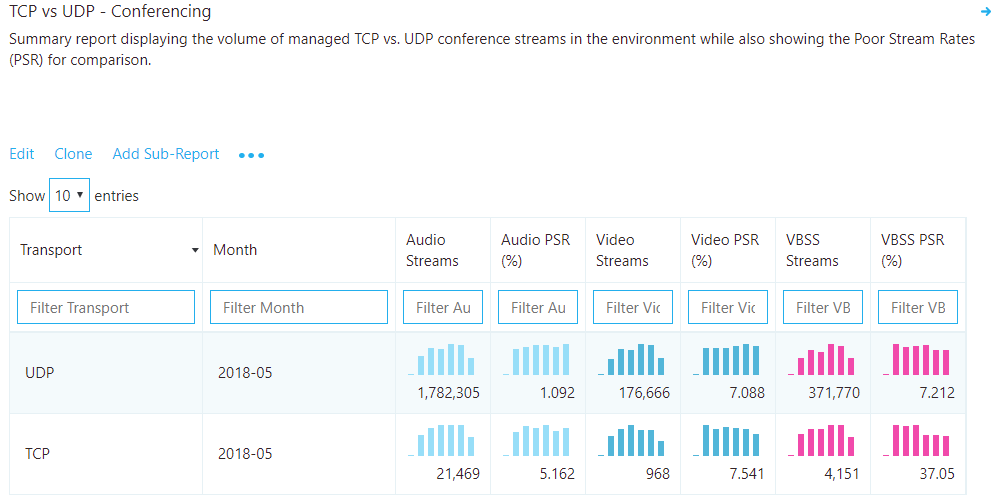993x504 pixels.
Task: Focus the VBSS PSR filter box
Action: click(918, 307)
